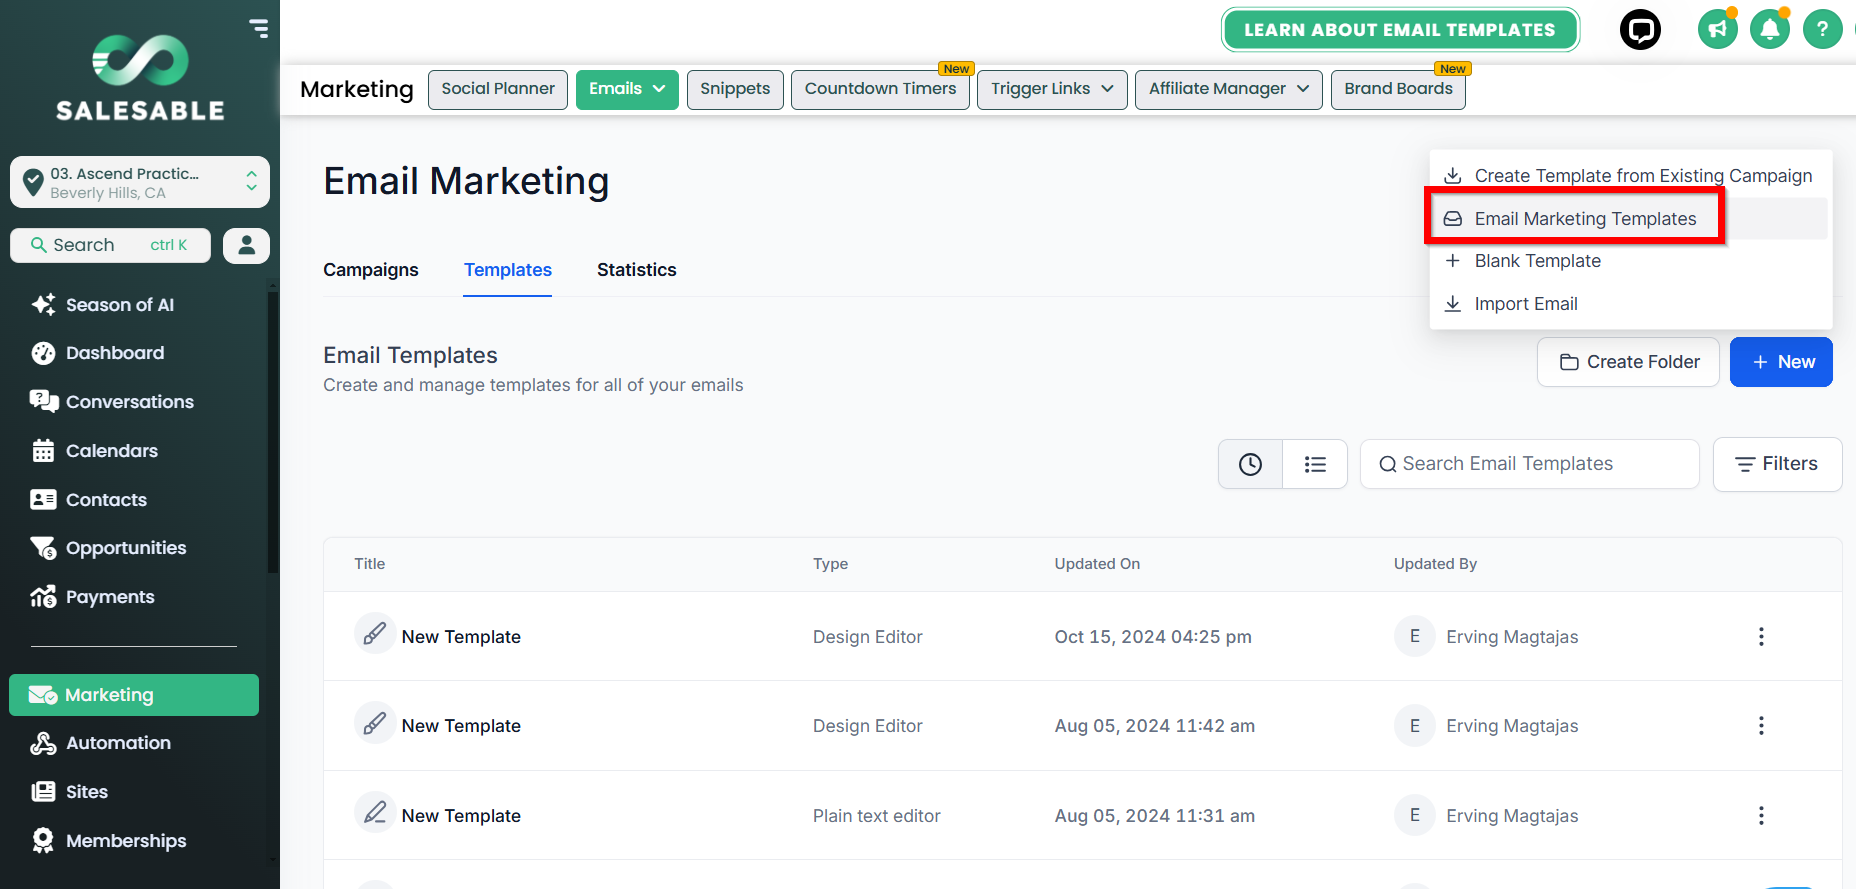Select Marketing in sidebar

(134, 695)
